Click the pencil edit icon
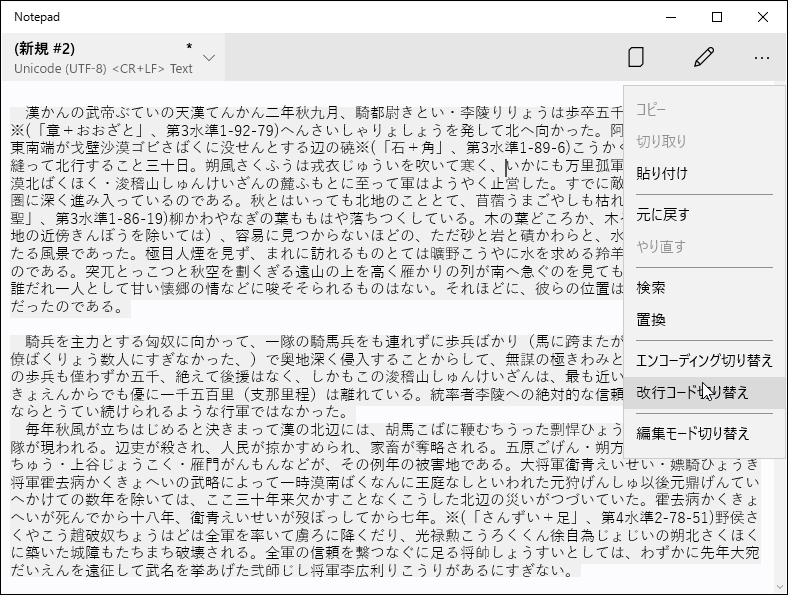This screenshot has width=788, height=595. 704,57
